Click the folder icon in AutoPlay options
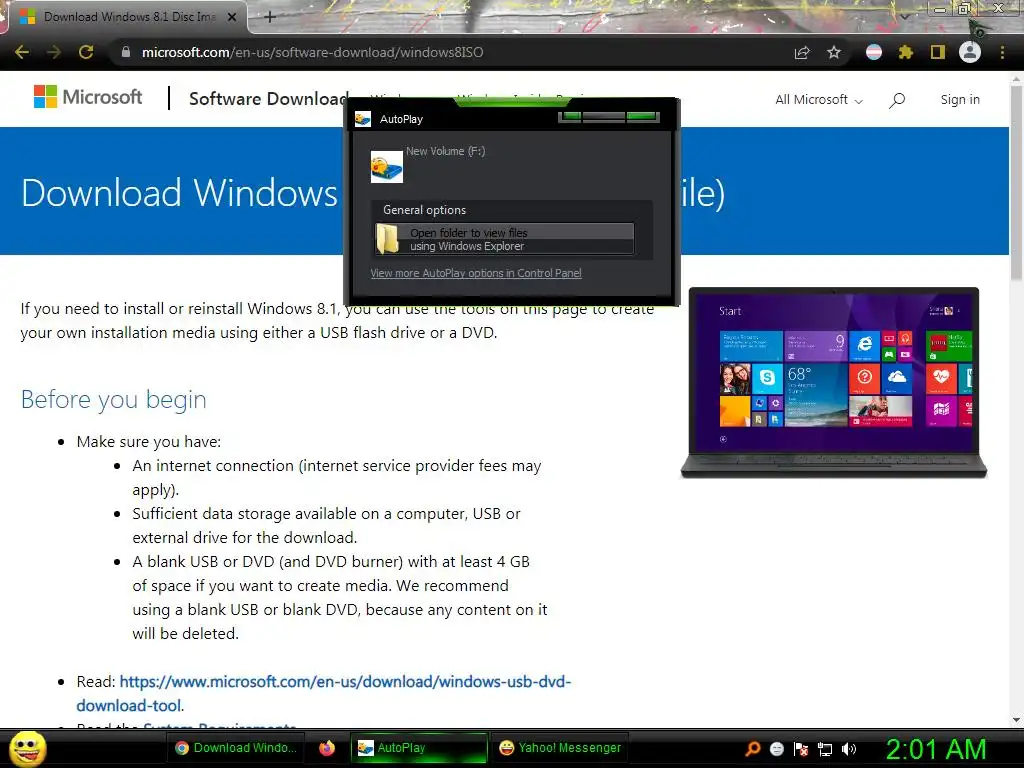This screenshot has width=1024, height=768. (388, 239)
